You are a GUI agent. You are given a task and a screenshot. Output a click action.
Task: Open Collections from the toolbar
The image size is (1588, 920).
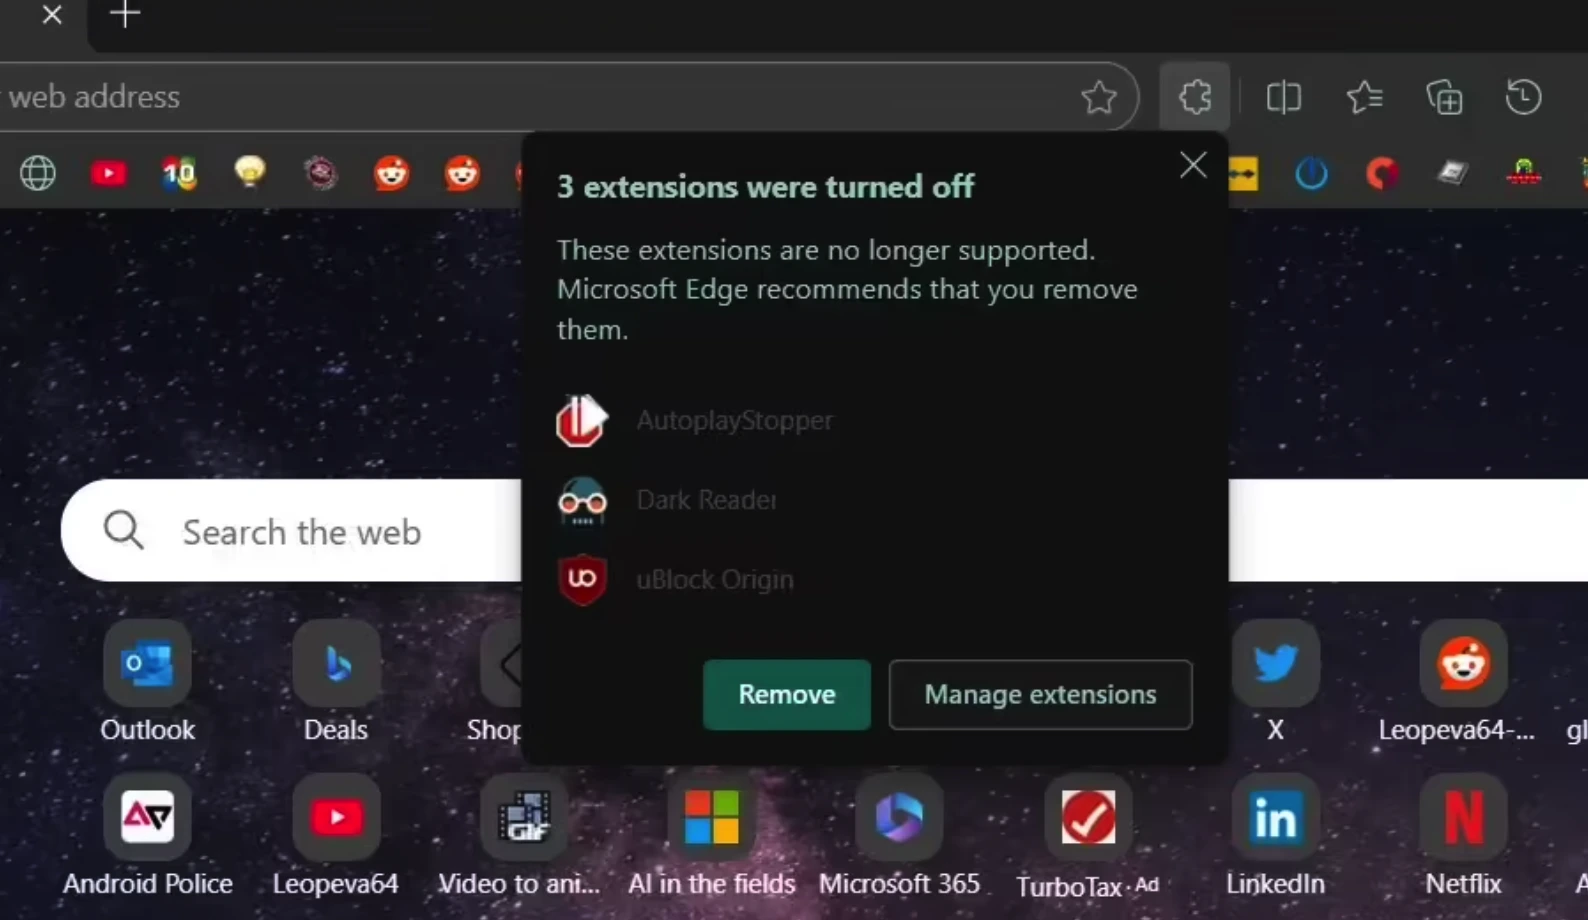click(x=1444, y=97)
